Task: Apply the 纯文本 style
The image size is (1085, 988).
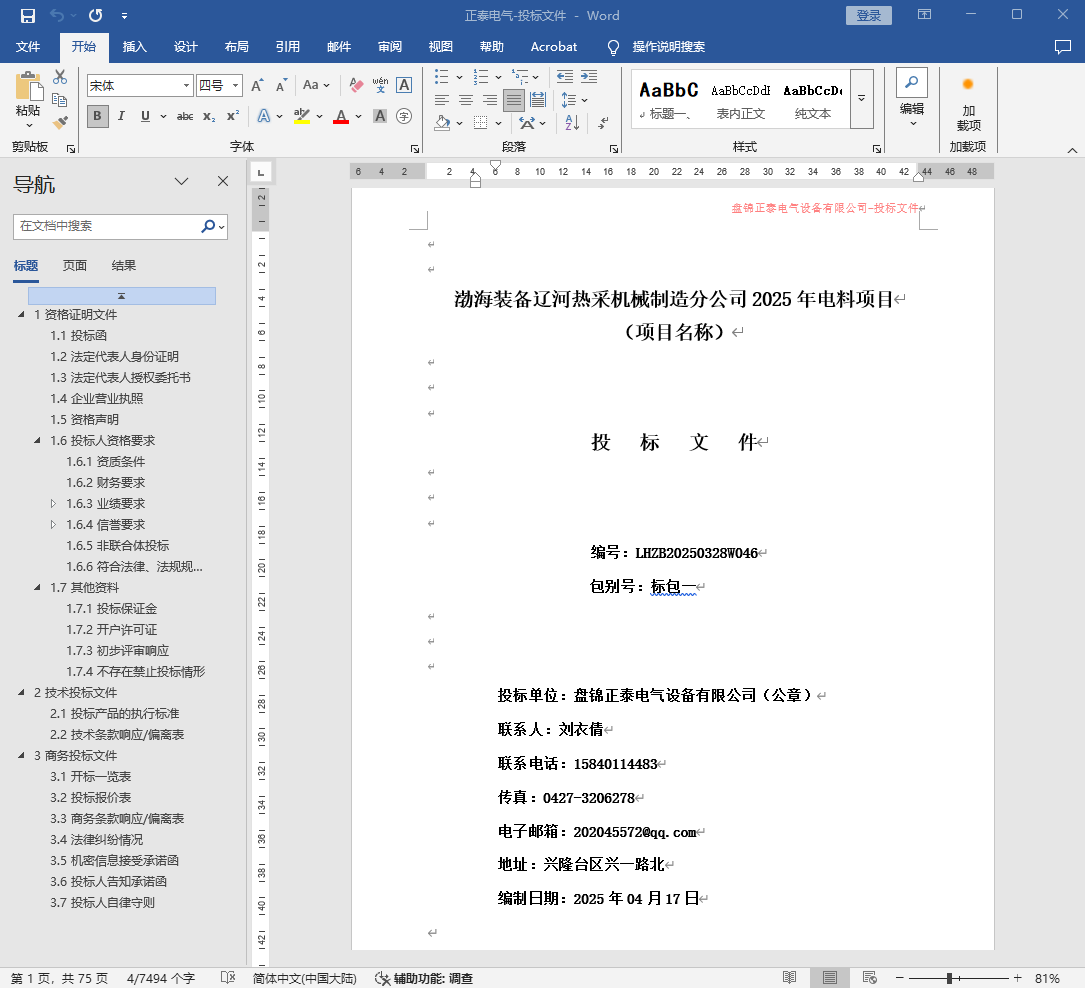Action: (x=812, y=100)
